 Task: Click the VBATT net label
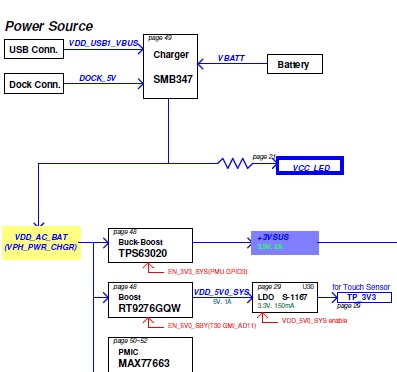pos(231,58)
